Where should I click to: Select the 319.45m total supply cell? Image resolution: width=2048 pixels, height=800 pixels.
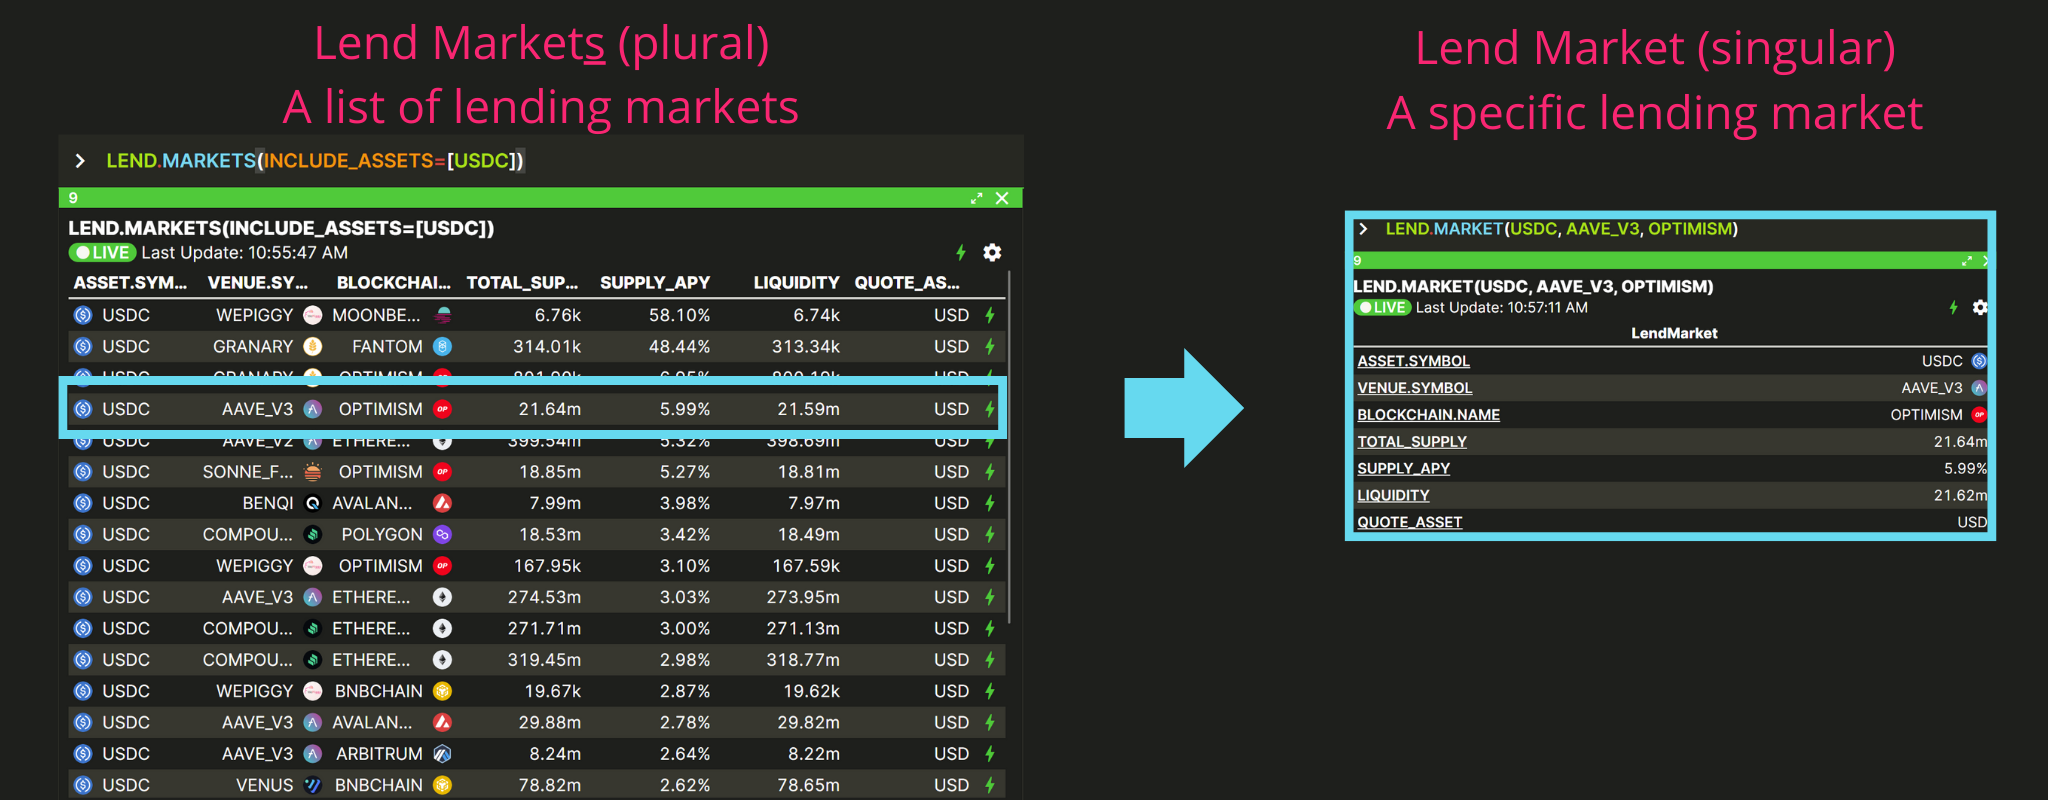(x=544, y=660)
